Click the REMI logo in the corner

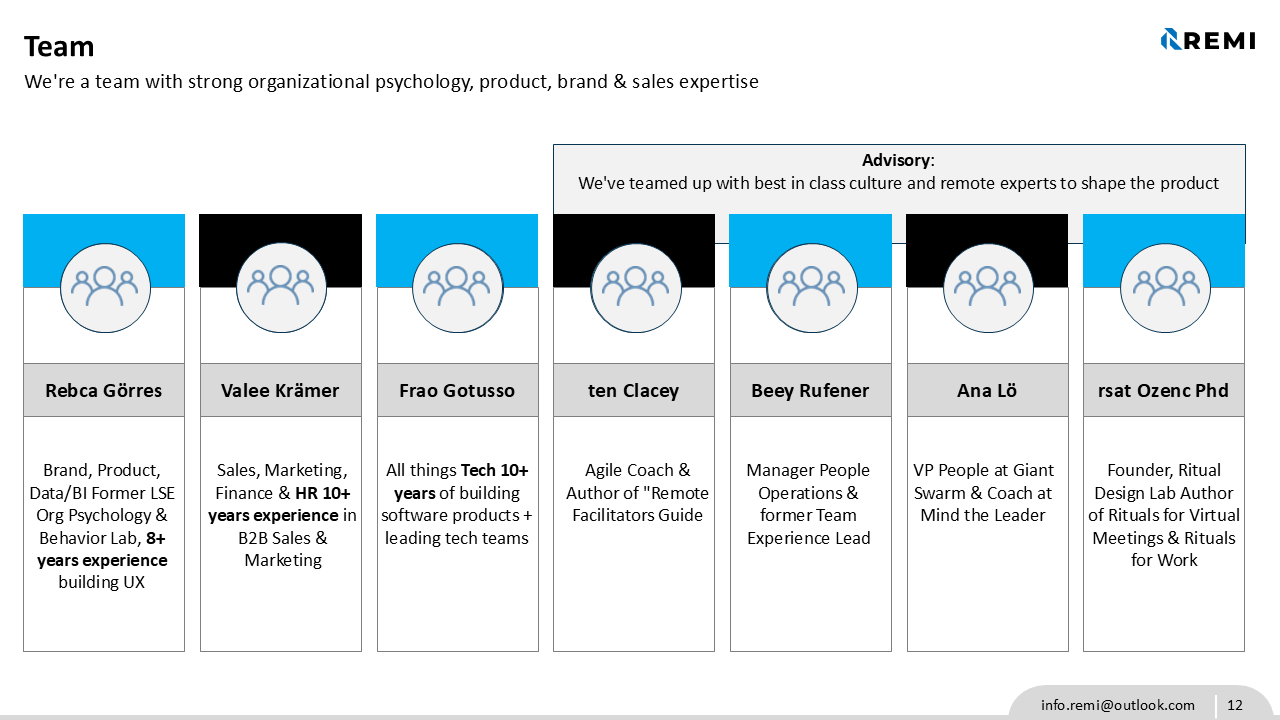[x=1207, y=40]
